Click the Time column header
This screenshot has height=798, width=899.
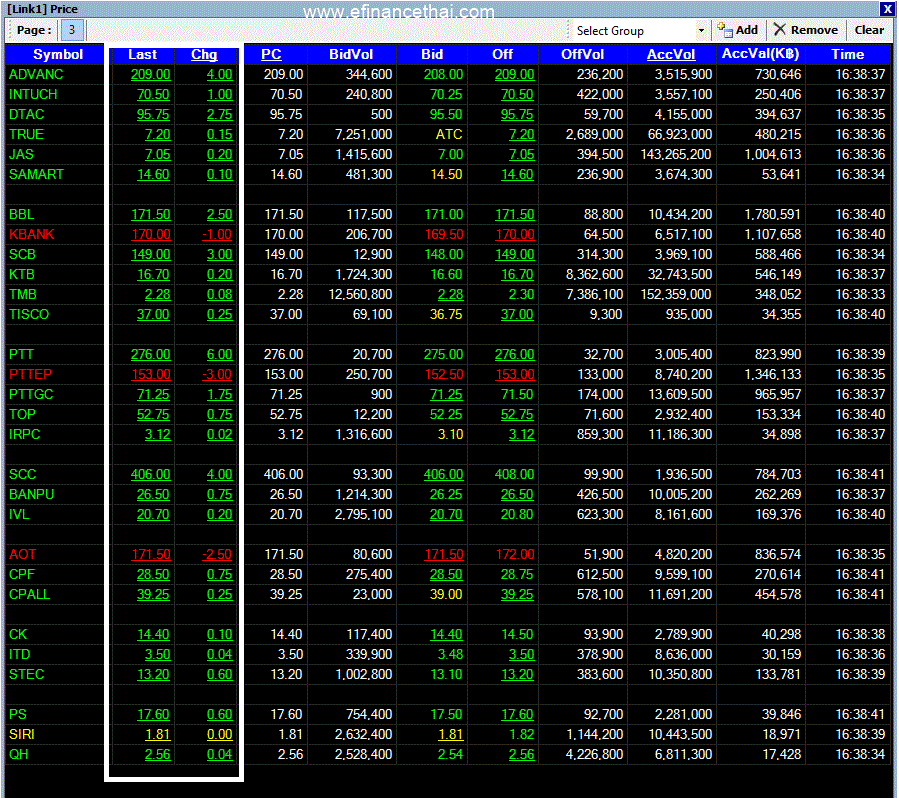848,54
